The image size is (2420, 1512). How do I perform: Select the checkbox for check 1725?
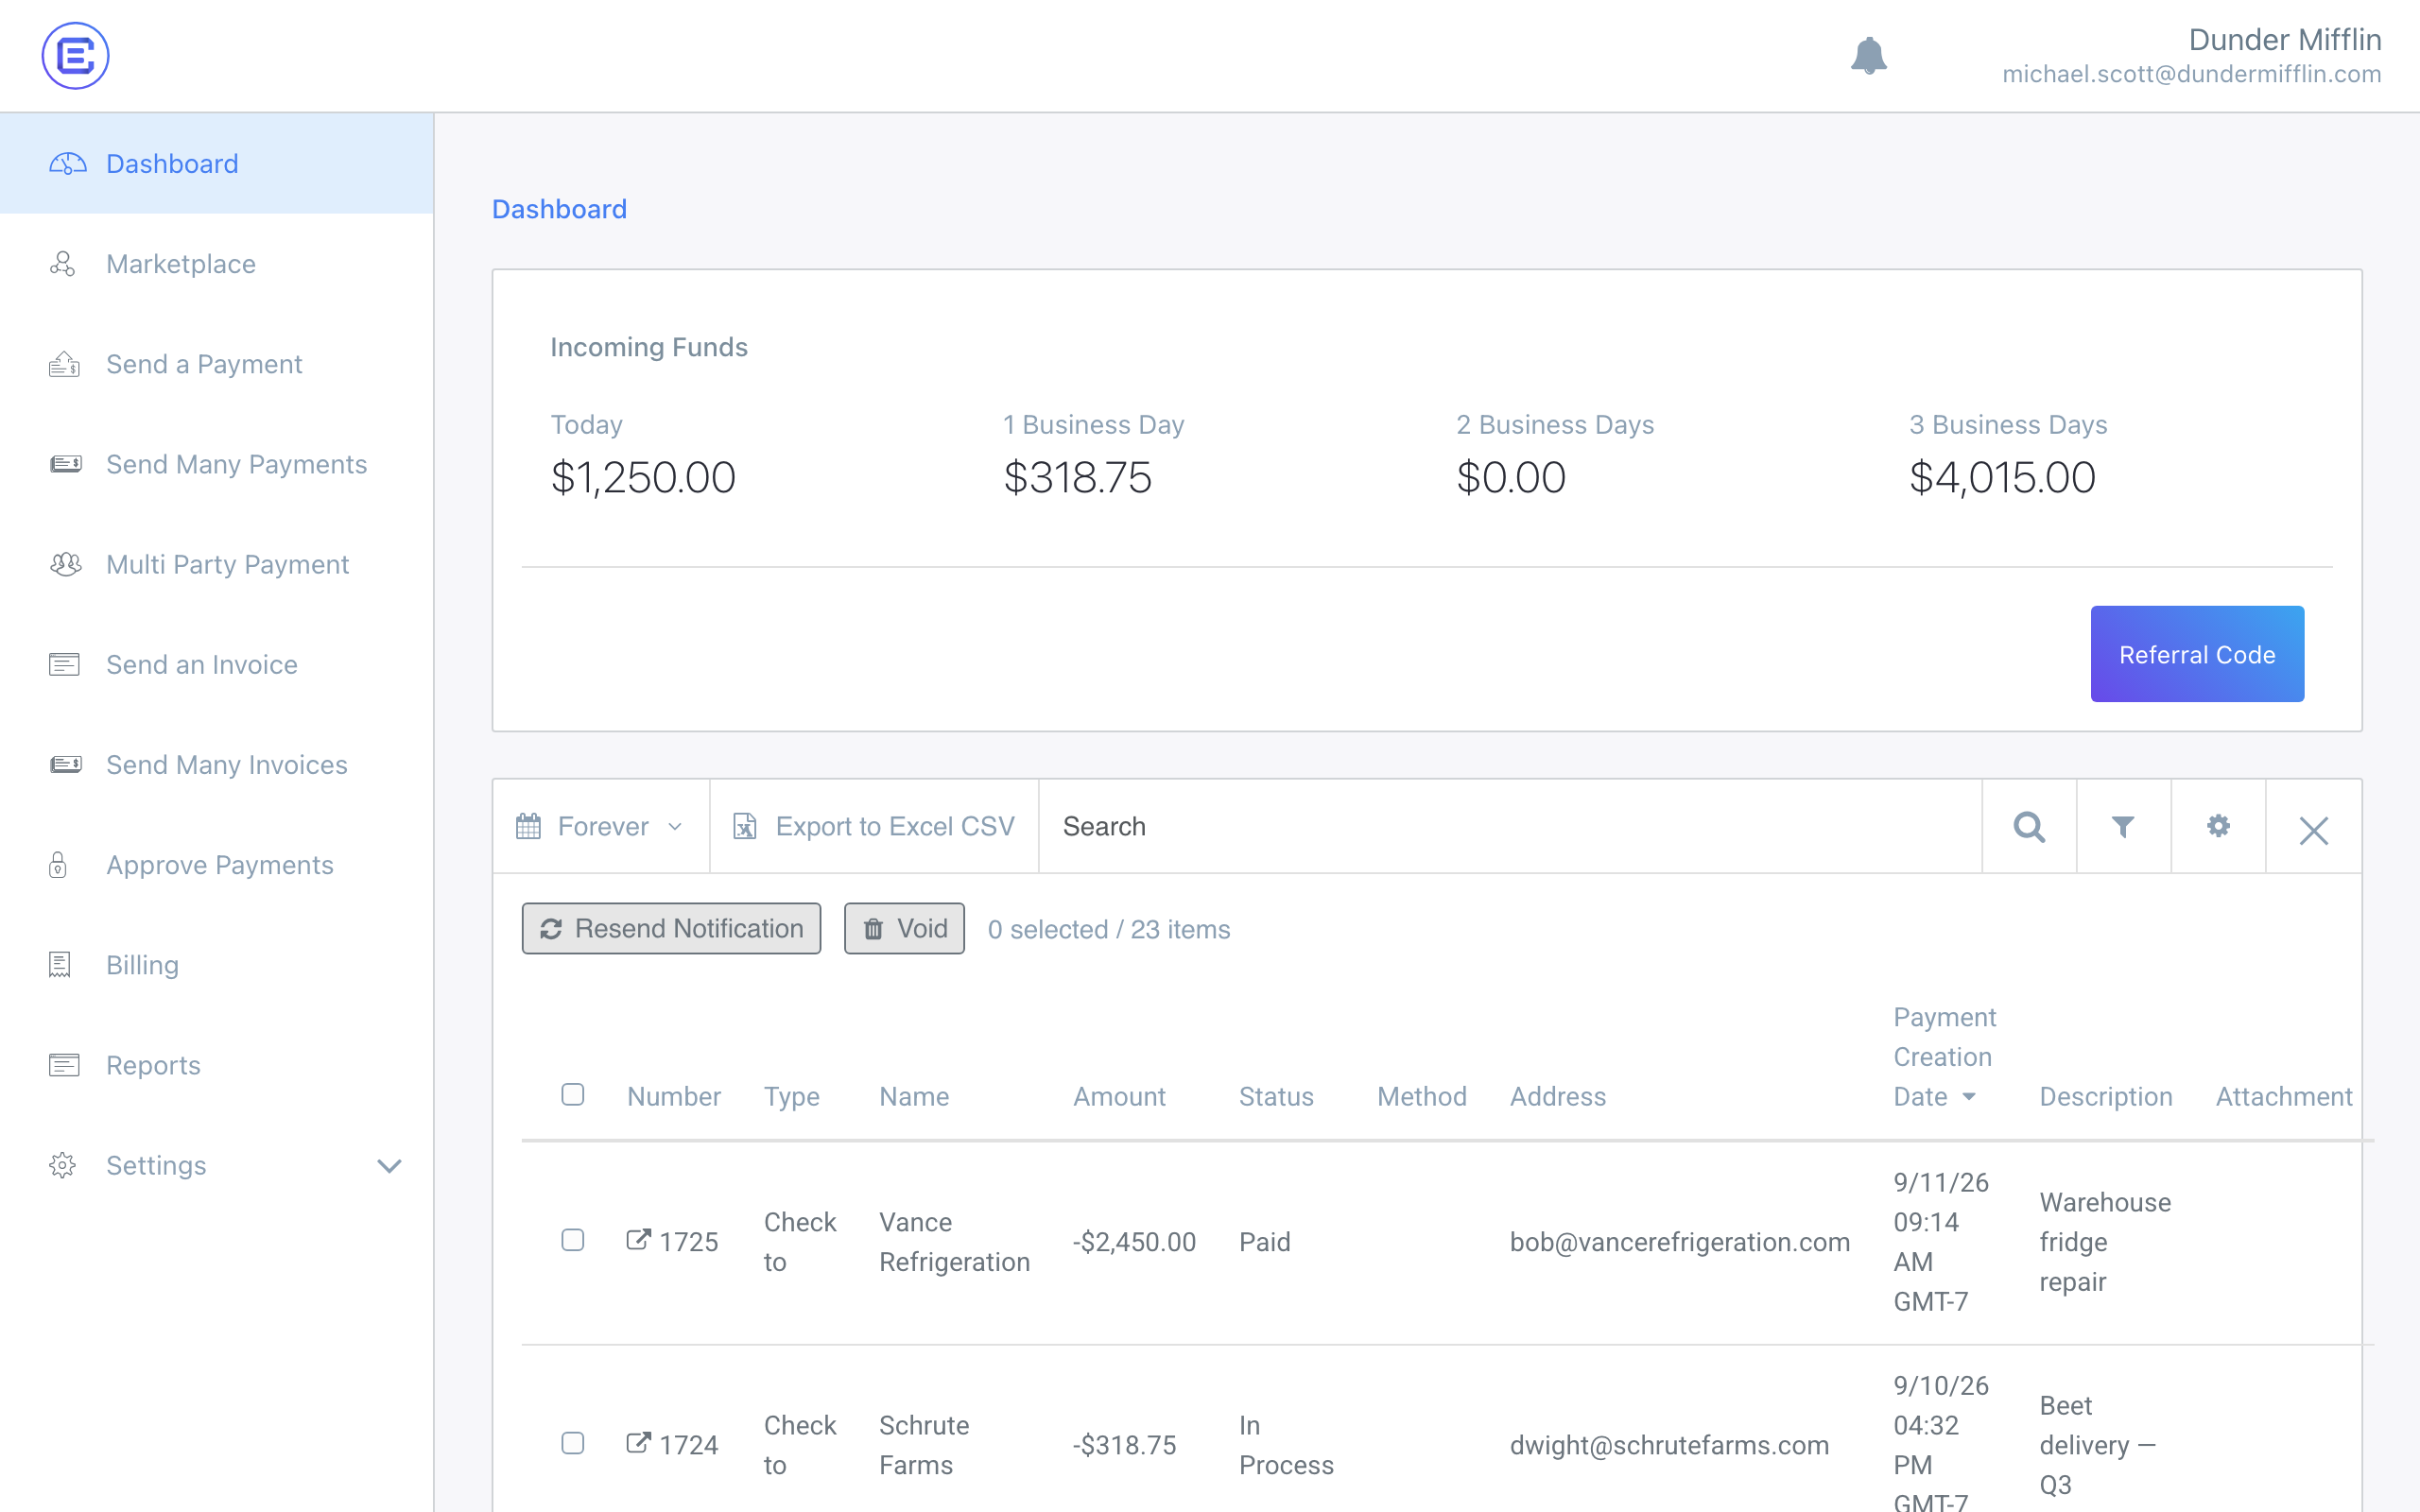coord(573,1240)
